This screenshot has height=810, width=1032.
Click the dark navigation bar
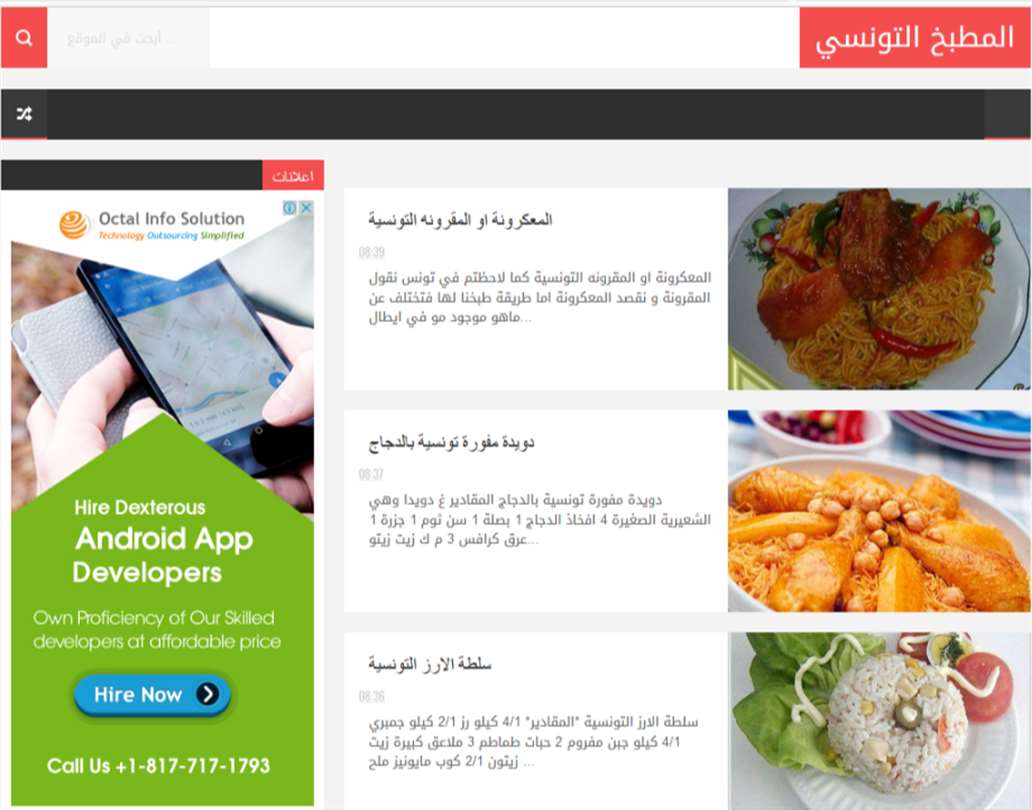tap(516, 114)
